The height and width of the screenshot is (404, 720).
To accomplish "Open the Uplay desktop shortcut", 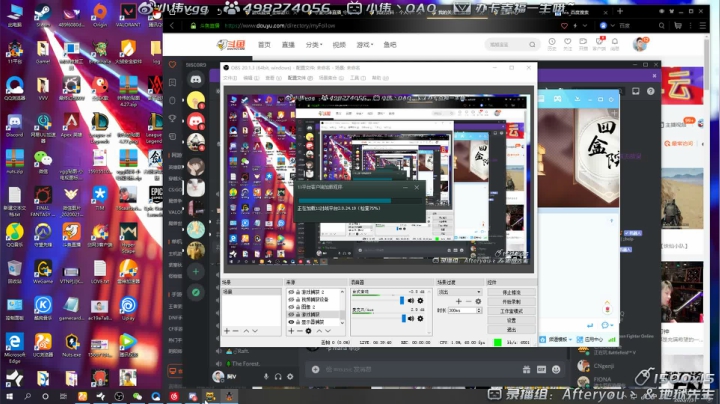I will pos(128,309).
